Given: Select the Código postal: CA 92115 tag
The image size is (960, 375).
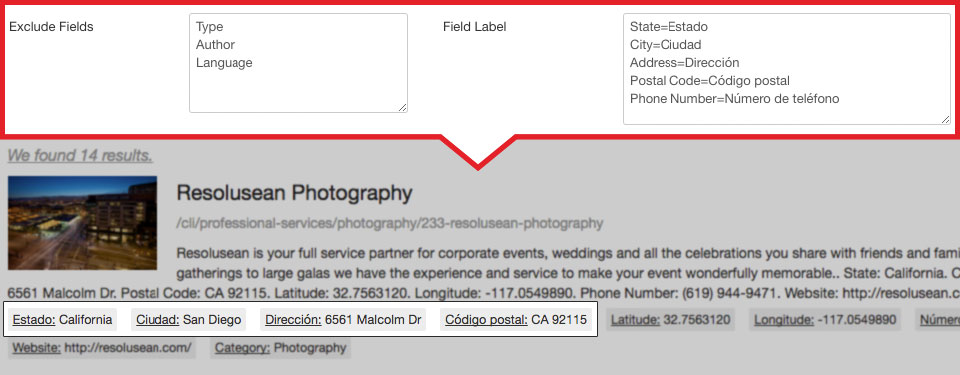Looking at the screenshot, I should pyautogui.click(x=516, y=319).
